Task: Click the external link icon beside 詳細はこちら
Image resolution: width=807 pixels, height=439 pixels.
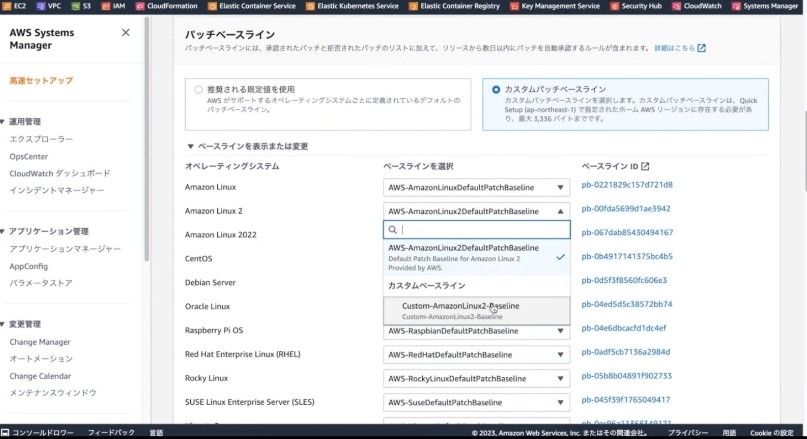Action: [701, 48]
